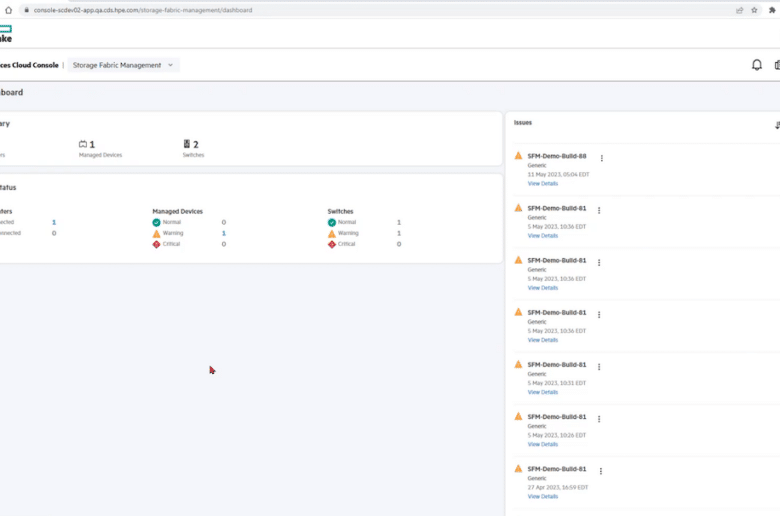Click the 'Switches' summary label under 2
780x516 pixels.
pyautogui.click(x=194, y=155)
